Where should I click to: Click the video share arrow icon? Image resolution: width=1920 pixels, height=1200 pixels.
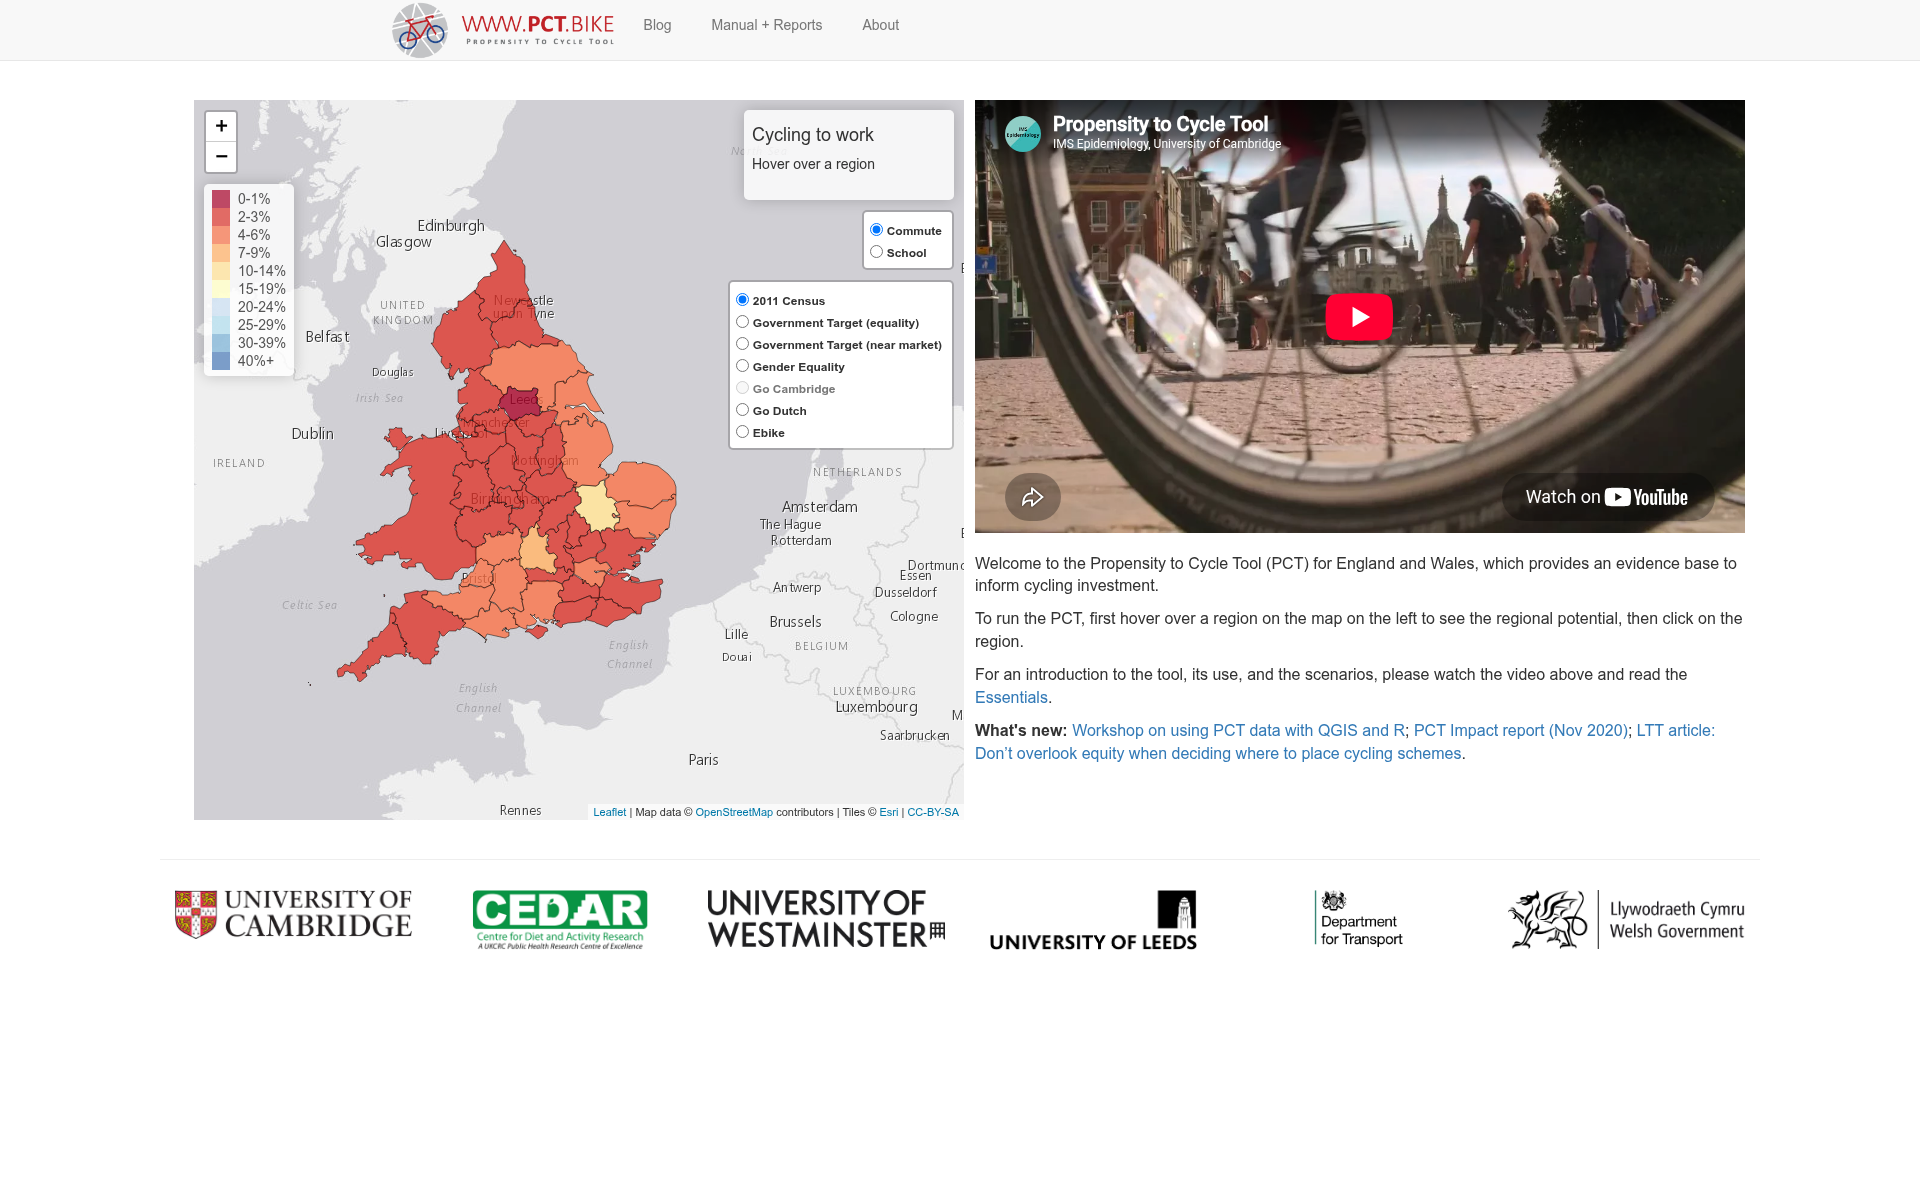pyautogui.click(x=1033, y=497)
